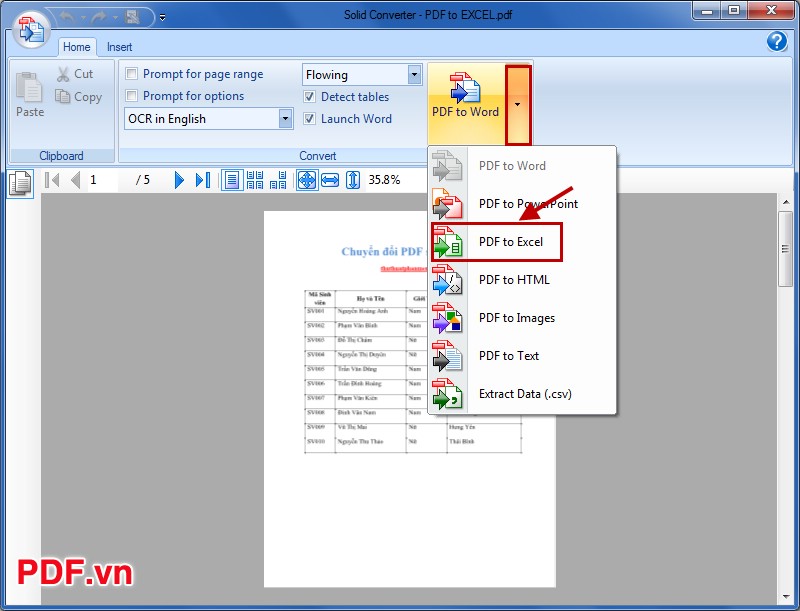800x611 pixels.
Task: Open the Redo history dropdown arrow
Action: (x=114, y=17)
